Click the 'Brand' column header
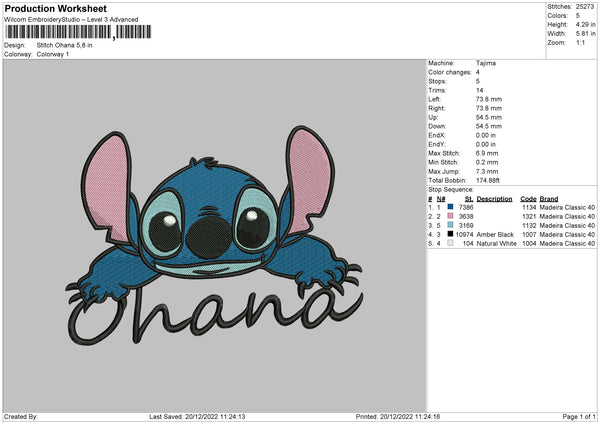 click(549, 199)
